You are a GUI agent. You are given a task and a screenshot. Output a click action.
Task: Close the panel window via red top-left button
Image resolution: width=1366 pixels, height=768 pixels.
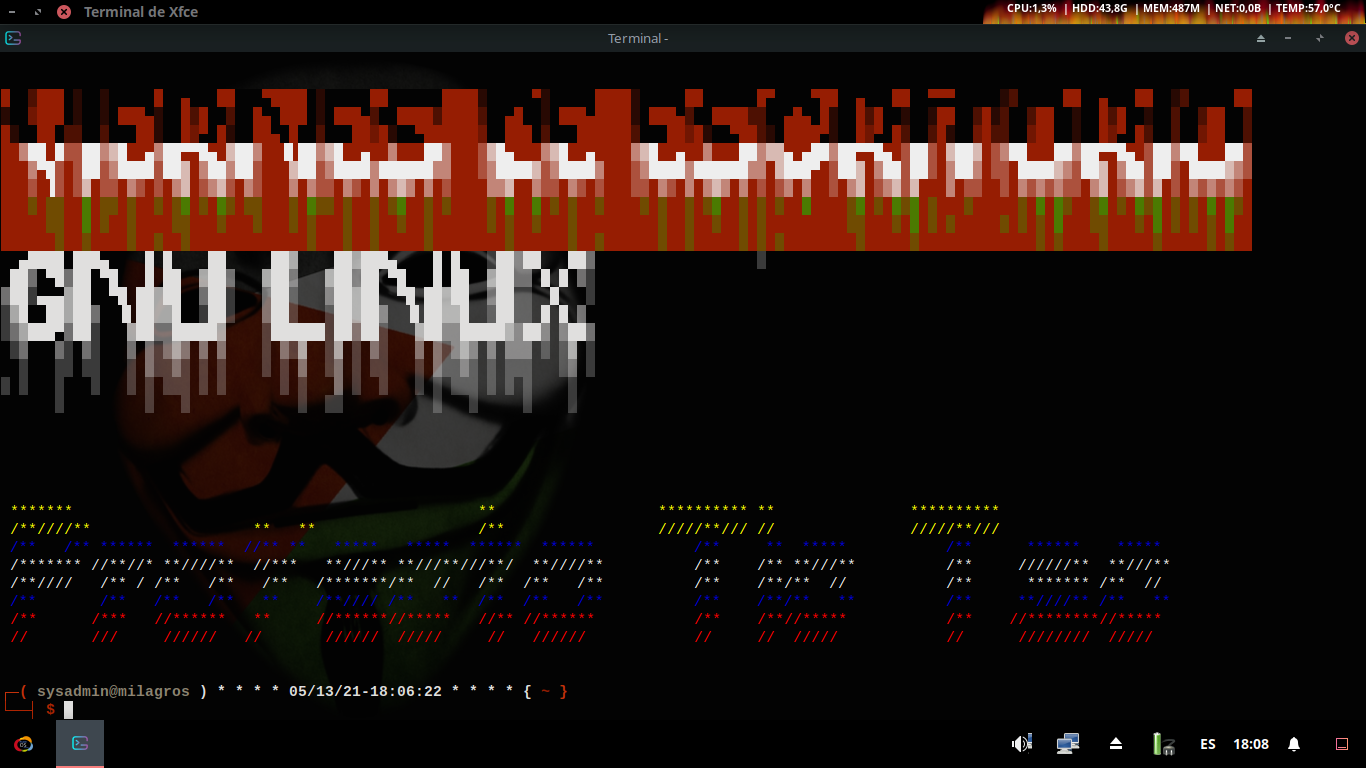[64, 12]
